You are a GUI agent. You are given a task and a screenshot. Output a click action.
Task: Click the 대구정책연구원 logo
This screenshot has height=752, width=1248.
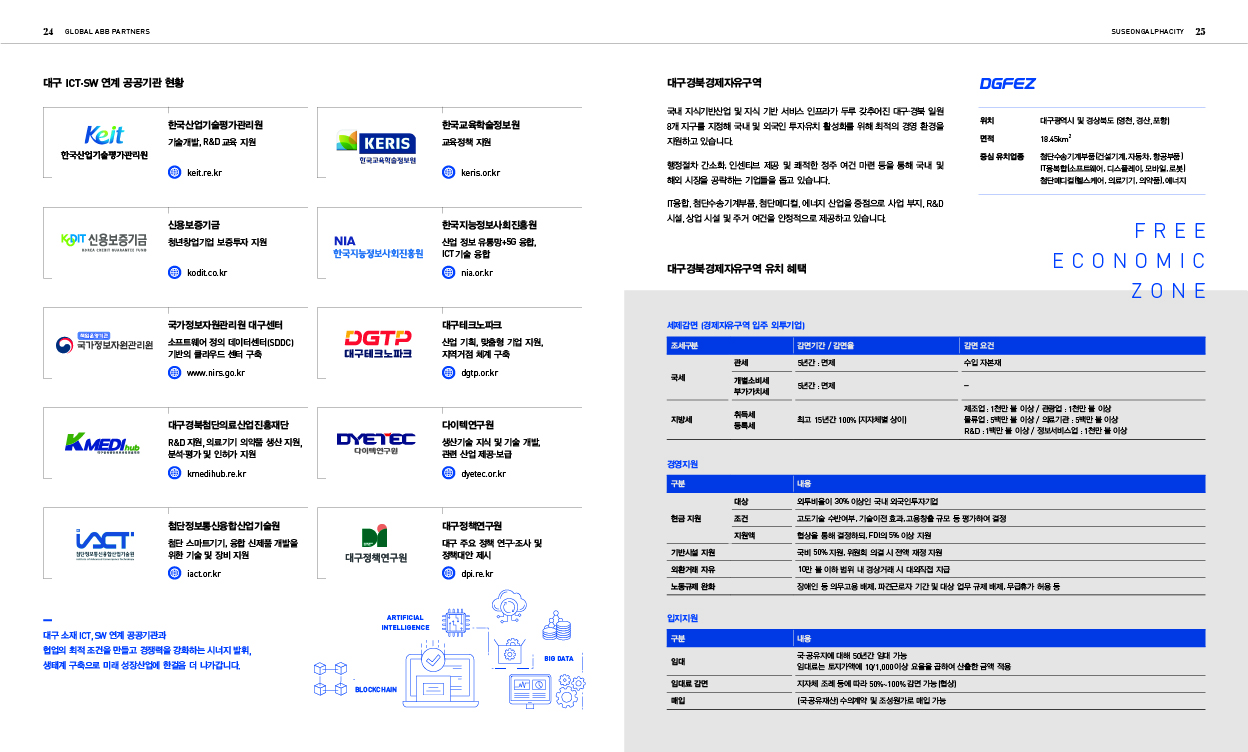pos(376,544)
